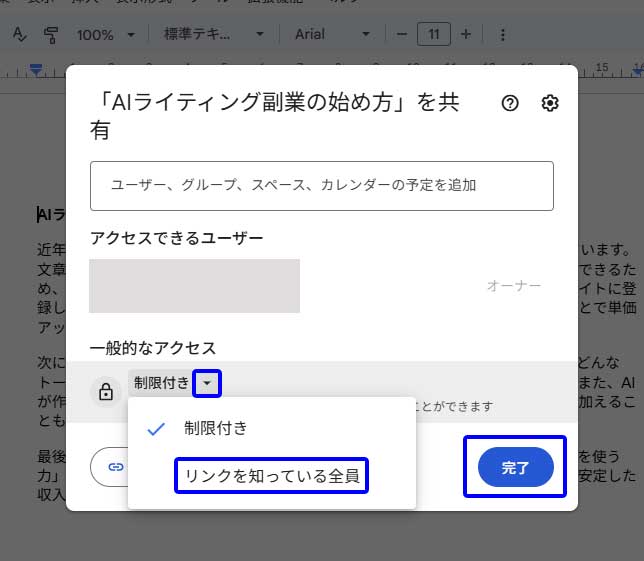Select the checked 制限付き option
Screen dimensions: 644x561
pos(215,428)
